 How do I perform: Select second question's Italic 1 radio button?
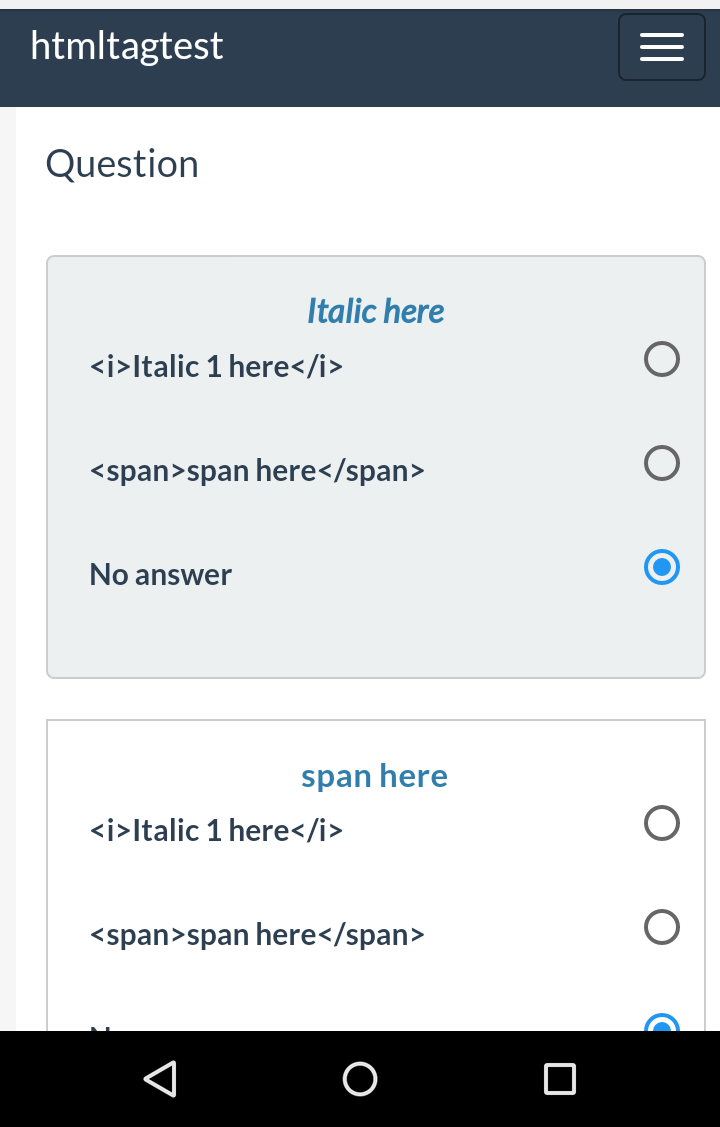coord(662,823)
